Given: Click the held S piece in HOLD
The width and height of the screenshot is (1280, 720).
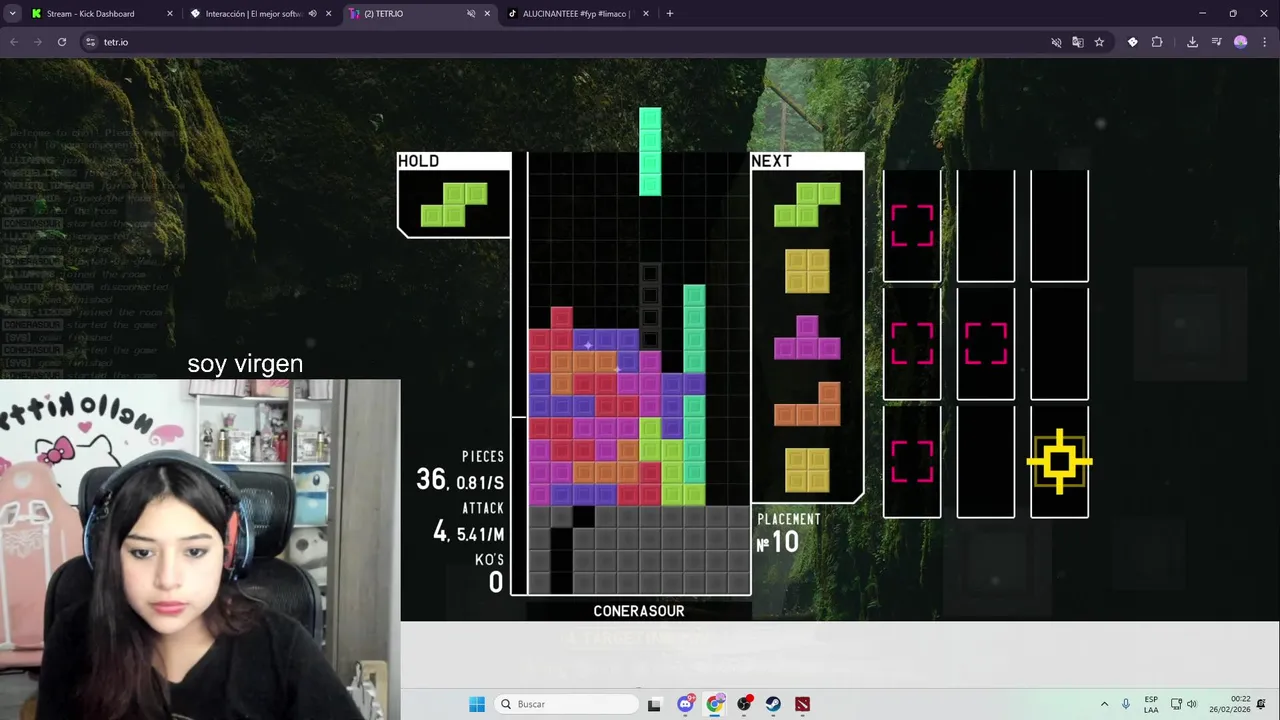Looking at the screenshot, I should tap(454, 204).
